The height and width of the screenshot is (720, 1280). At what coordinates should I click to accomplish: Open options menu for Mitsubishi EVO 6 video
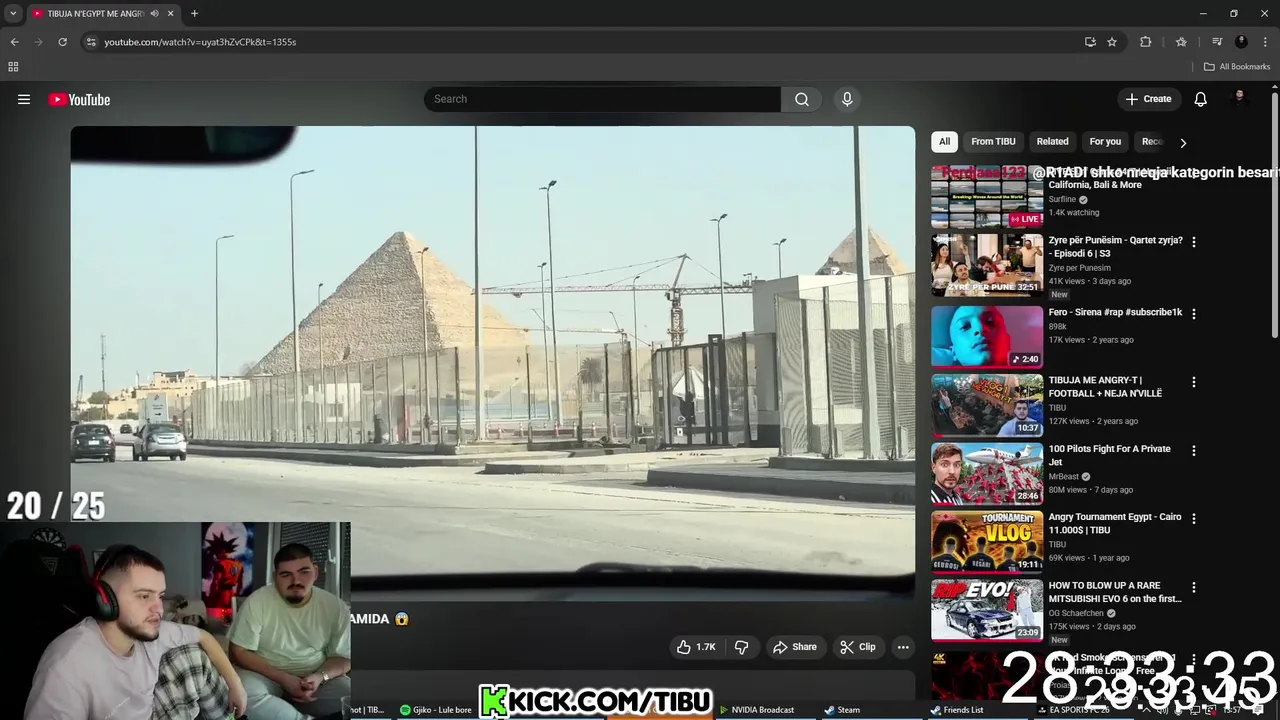tap(1193, 587)
